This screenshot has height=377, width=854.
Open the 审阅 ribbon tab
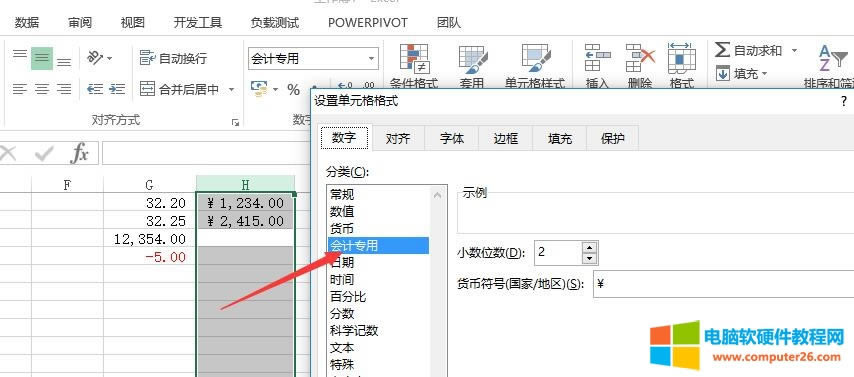pyautogui.click(x=80, y=23)
